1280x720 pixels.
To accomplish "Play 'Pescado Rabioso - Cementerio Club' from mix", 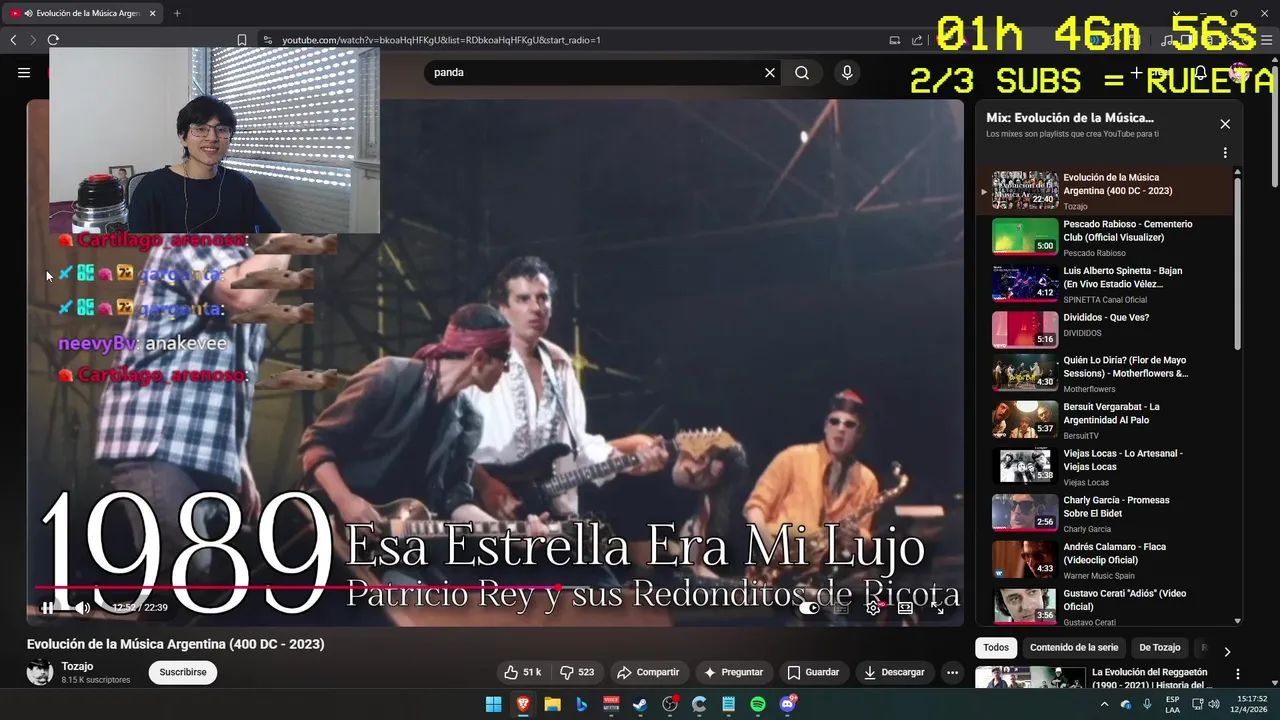I will pos(1105,237).
